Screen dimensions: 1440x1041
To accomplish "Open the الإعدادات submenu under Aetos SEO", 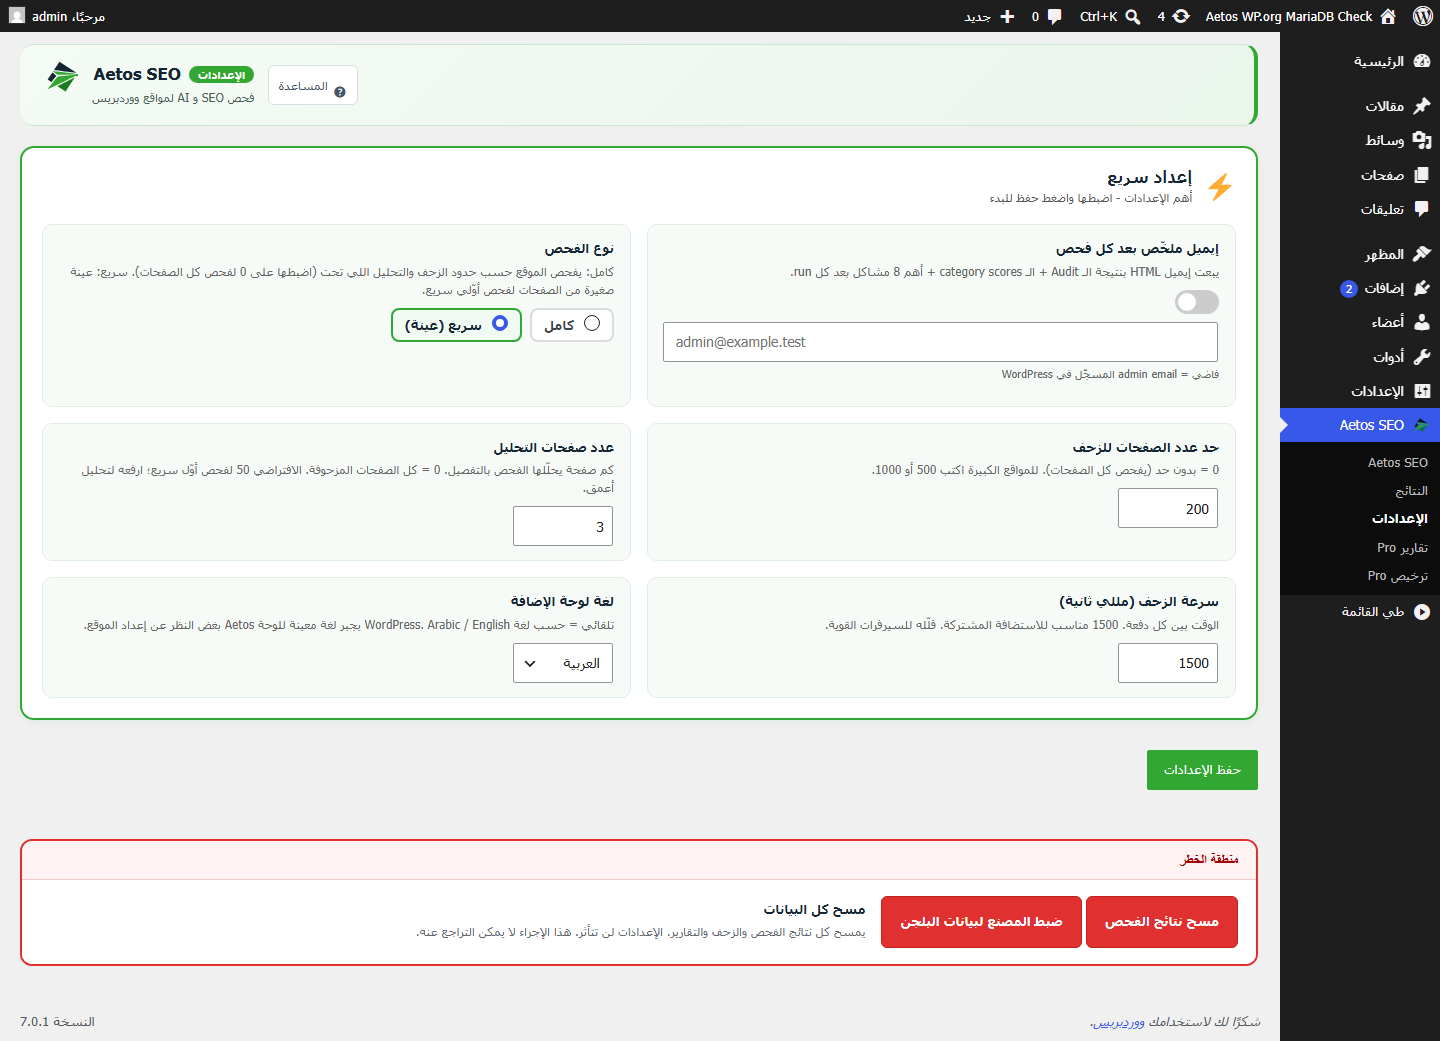I will click(1399, 519).
